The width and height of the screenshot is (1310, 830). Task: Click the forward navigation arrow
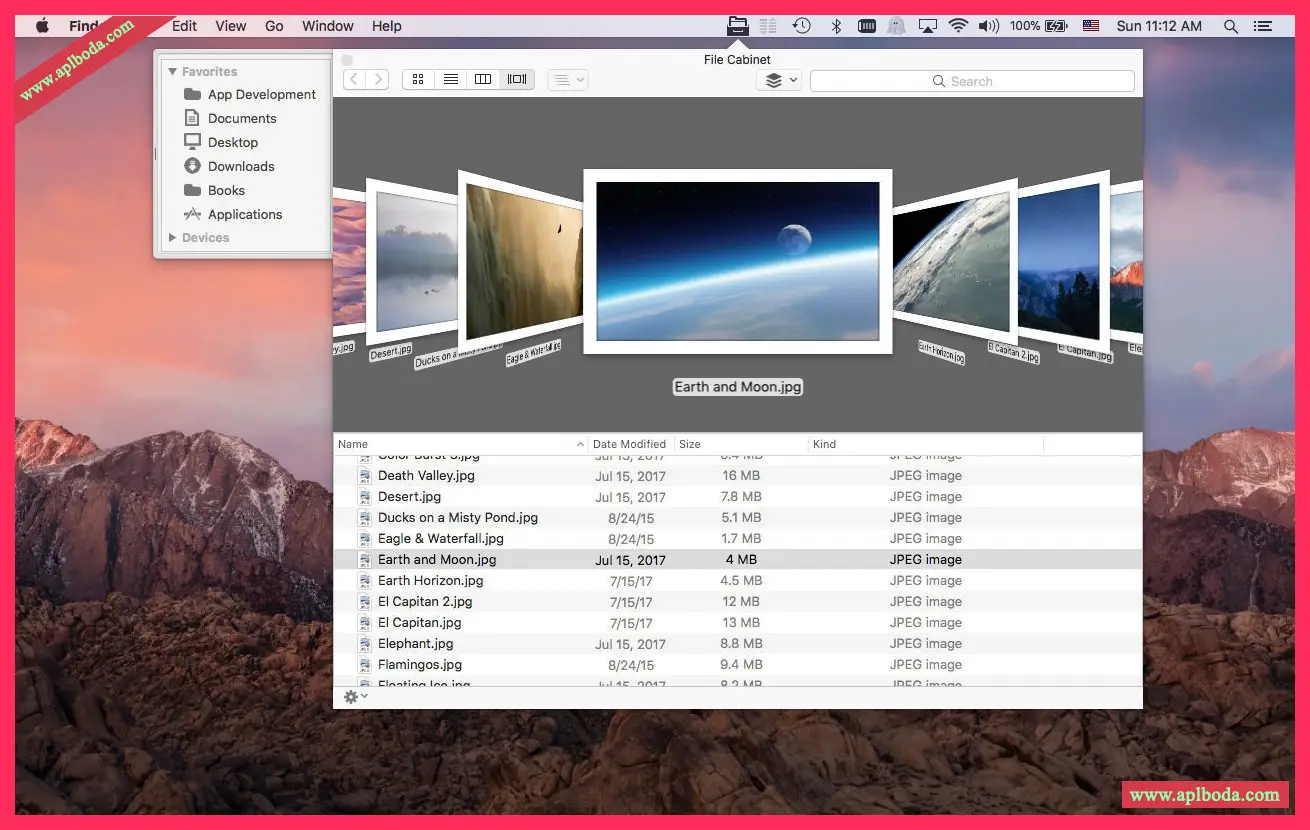coord(378,80)
